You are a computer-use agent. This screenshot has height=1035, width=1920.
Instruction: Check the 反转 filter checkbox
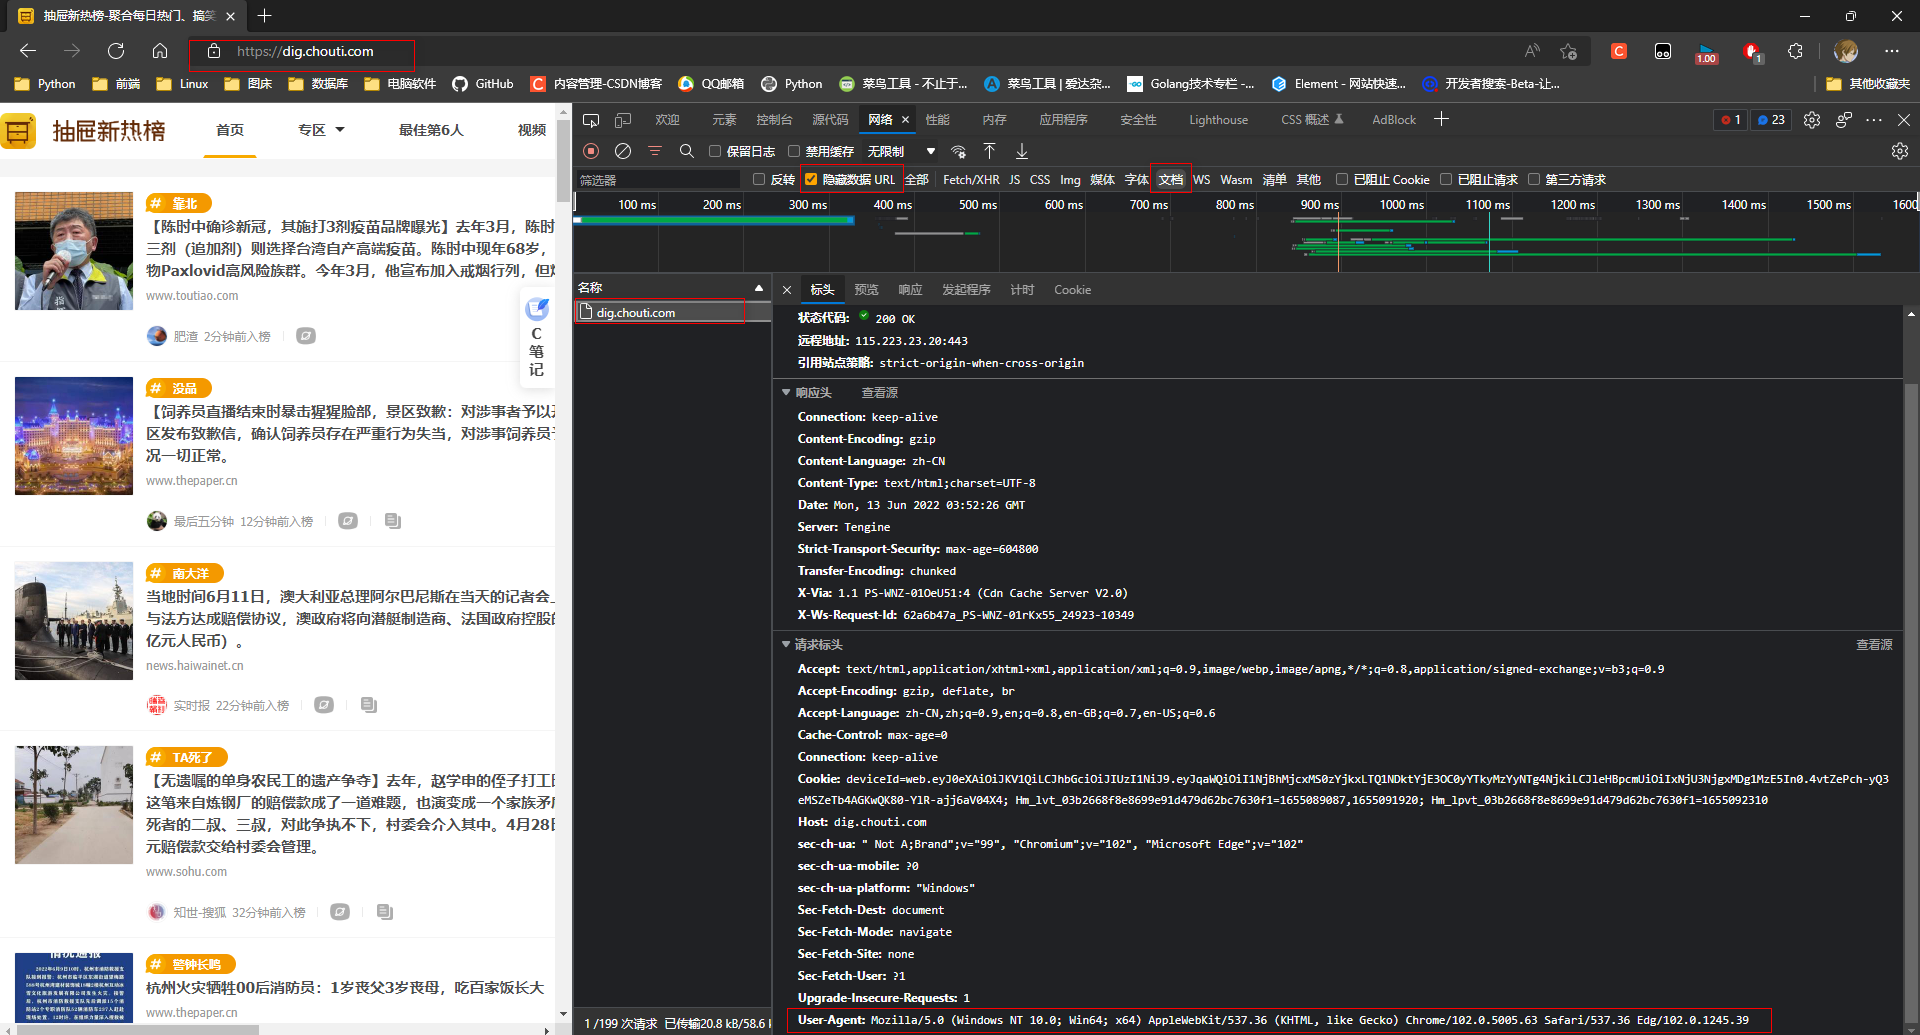click(759, 179)
